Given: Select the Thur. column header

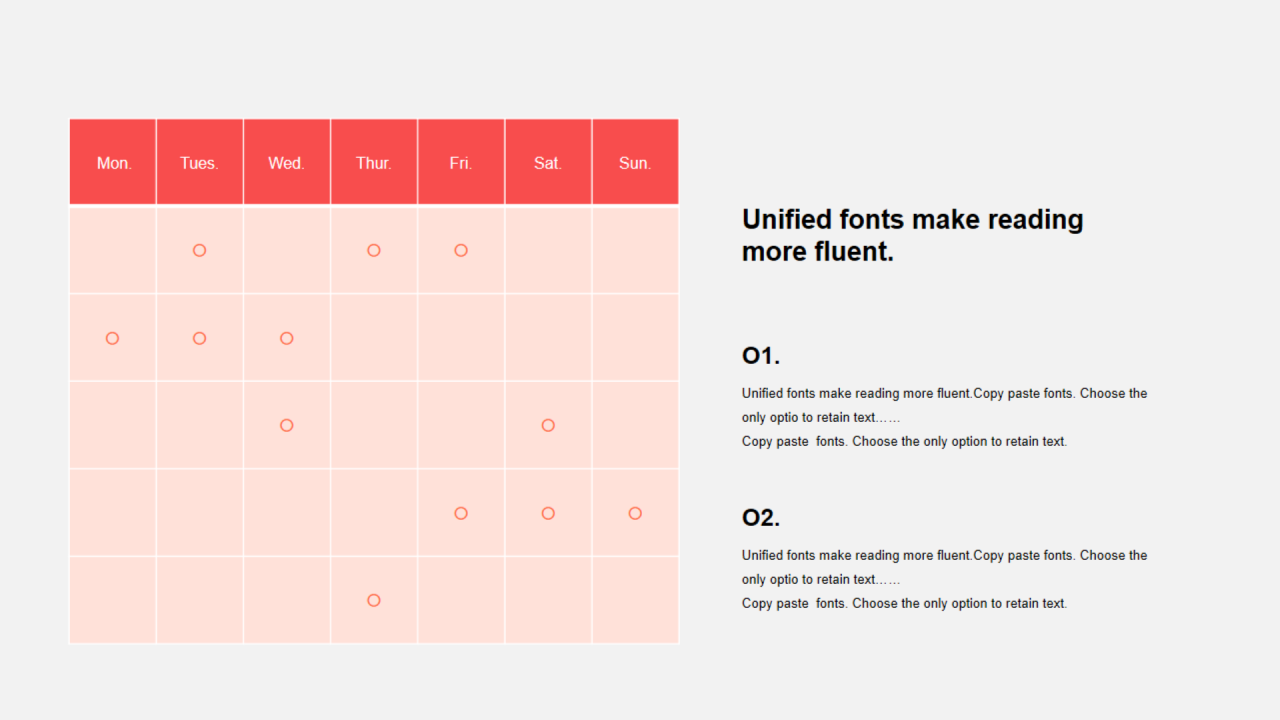Looking at the screenshot, I should 374,162.
